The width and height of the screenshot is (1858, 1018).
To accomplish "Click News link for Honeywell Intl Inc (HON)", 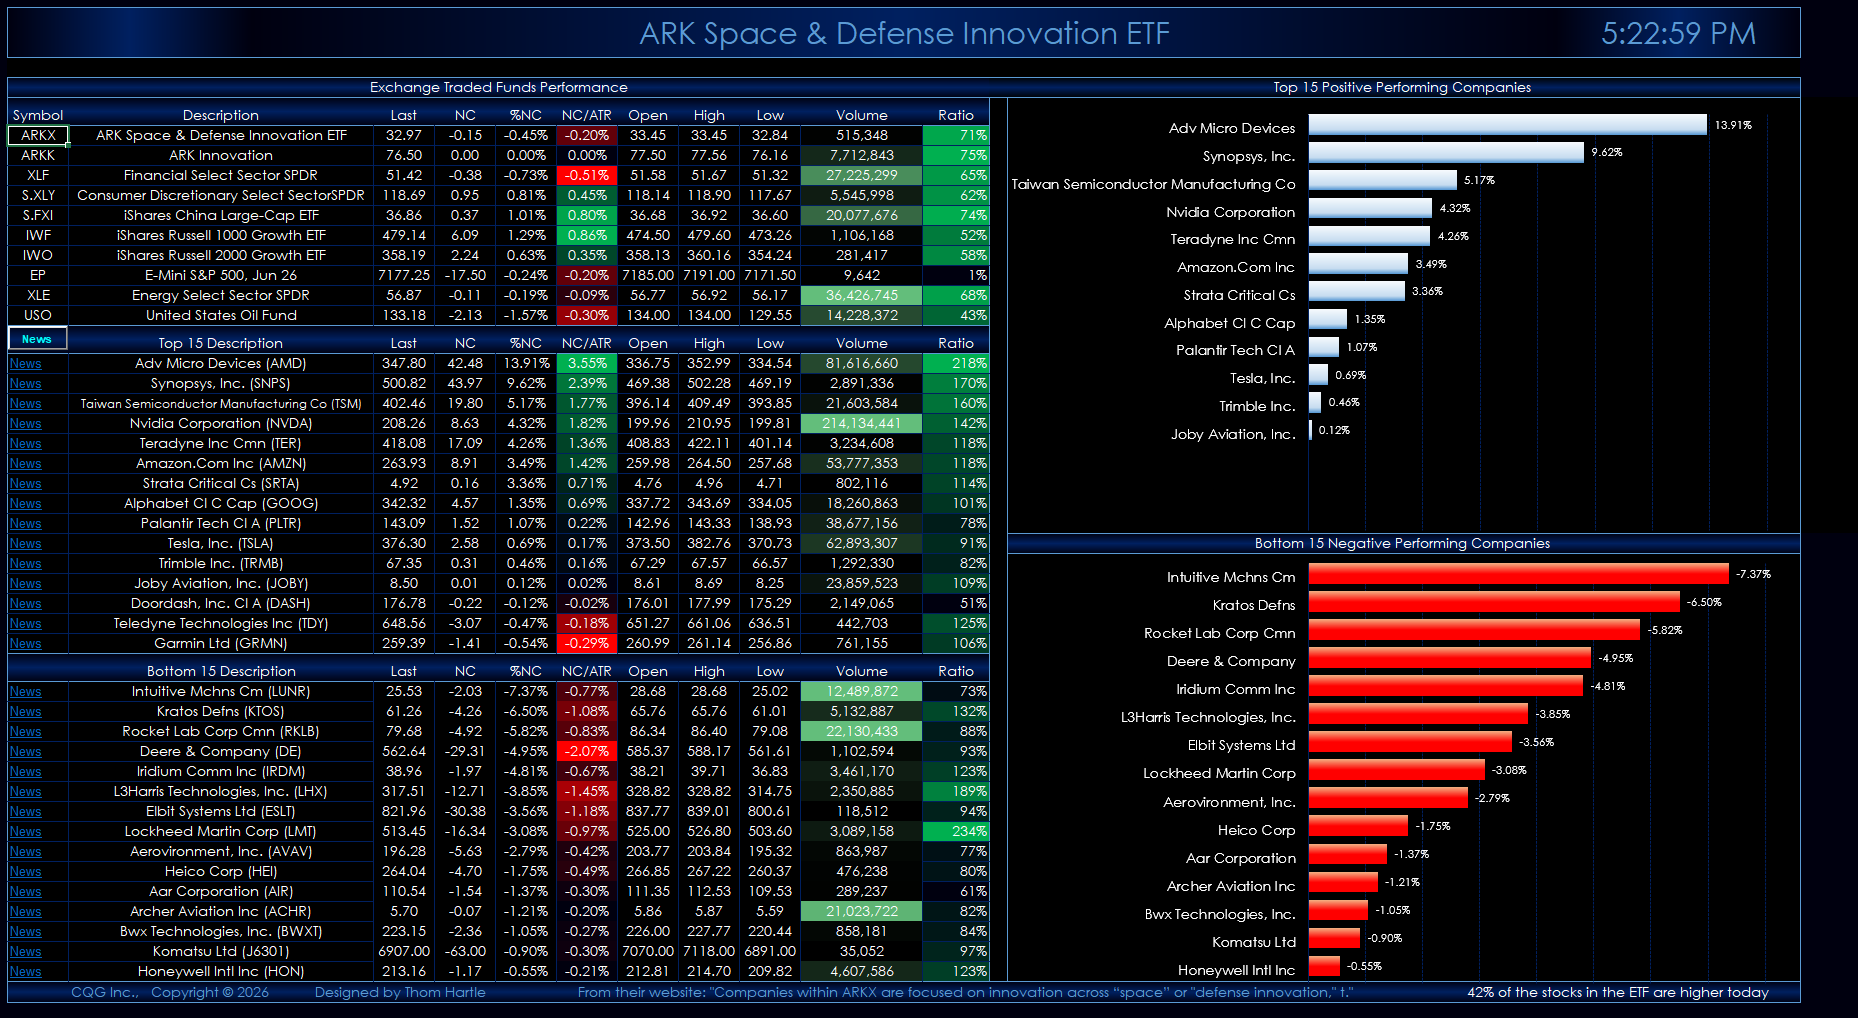I will (x=26, y=972).
